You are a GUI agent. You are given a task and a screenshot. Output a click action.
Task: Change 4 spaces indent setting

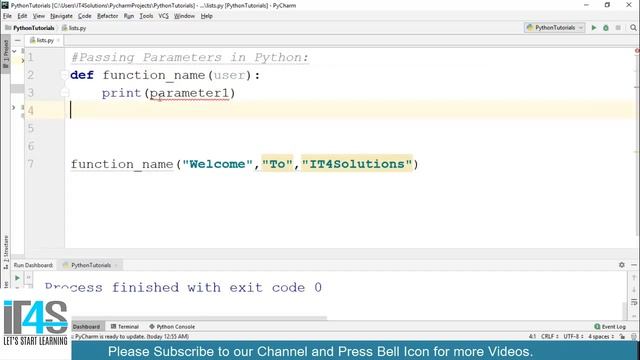click(601, 337)
